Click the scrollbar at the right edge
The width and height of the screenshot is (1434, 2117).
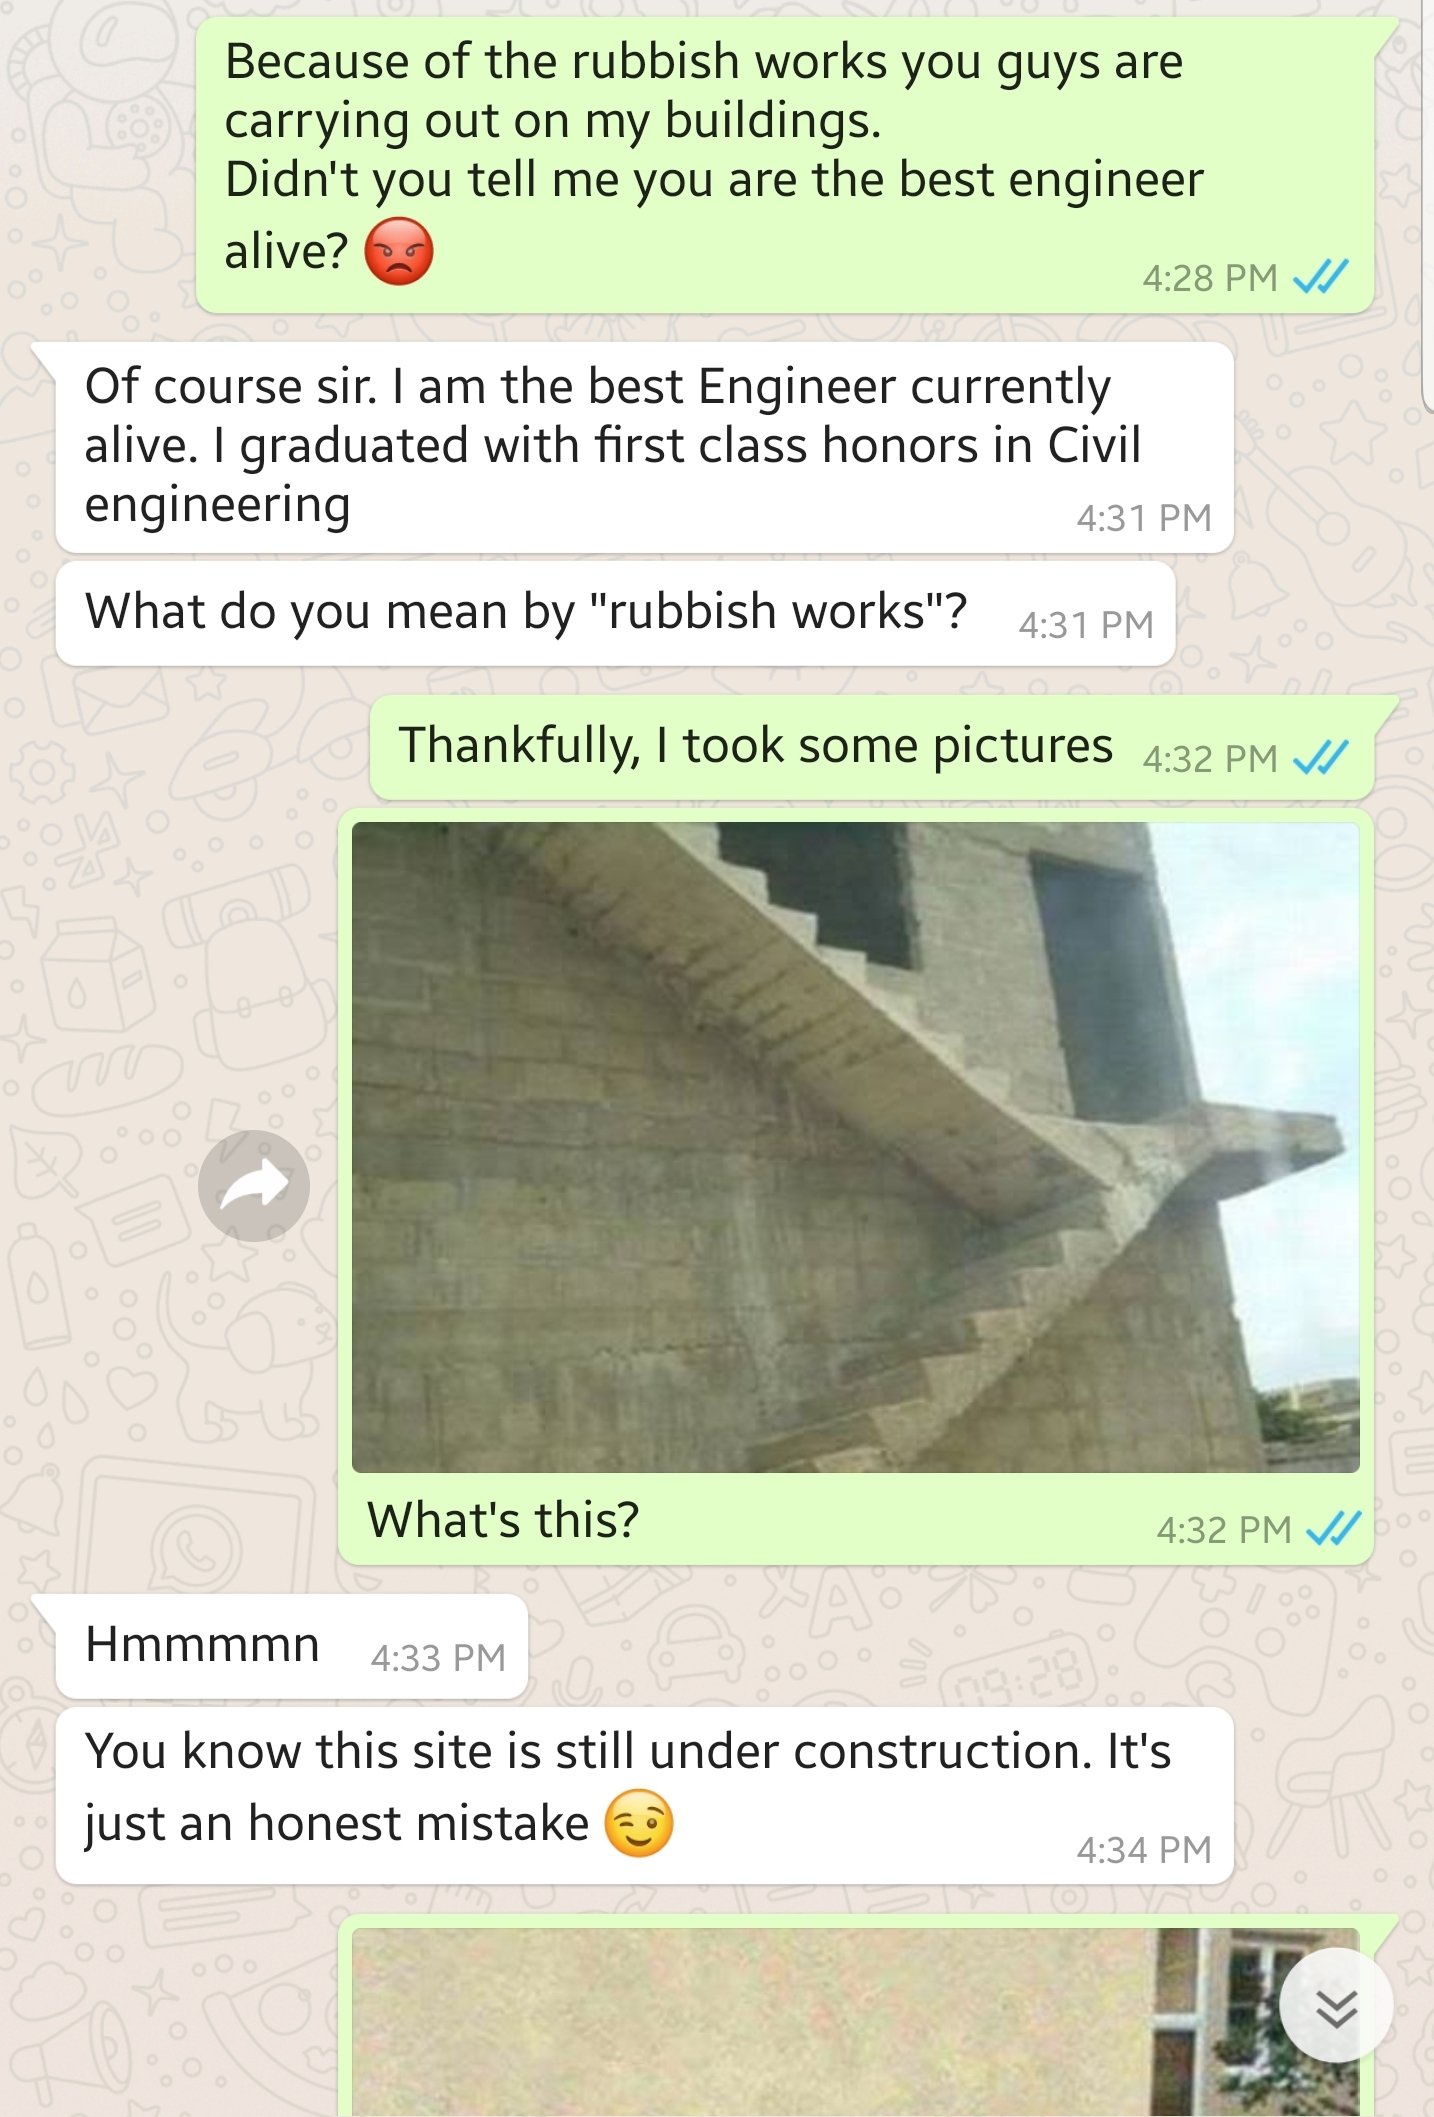click(1427, 205)
